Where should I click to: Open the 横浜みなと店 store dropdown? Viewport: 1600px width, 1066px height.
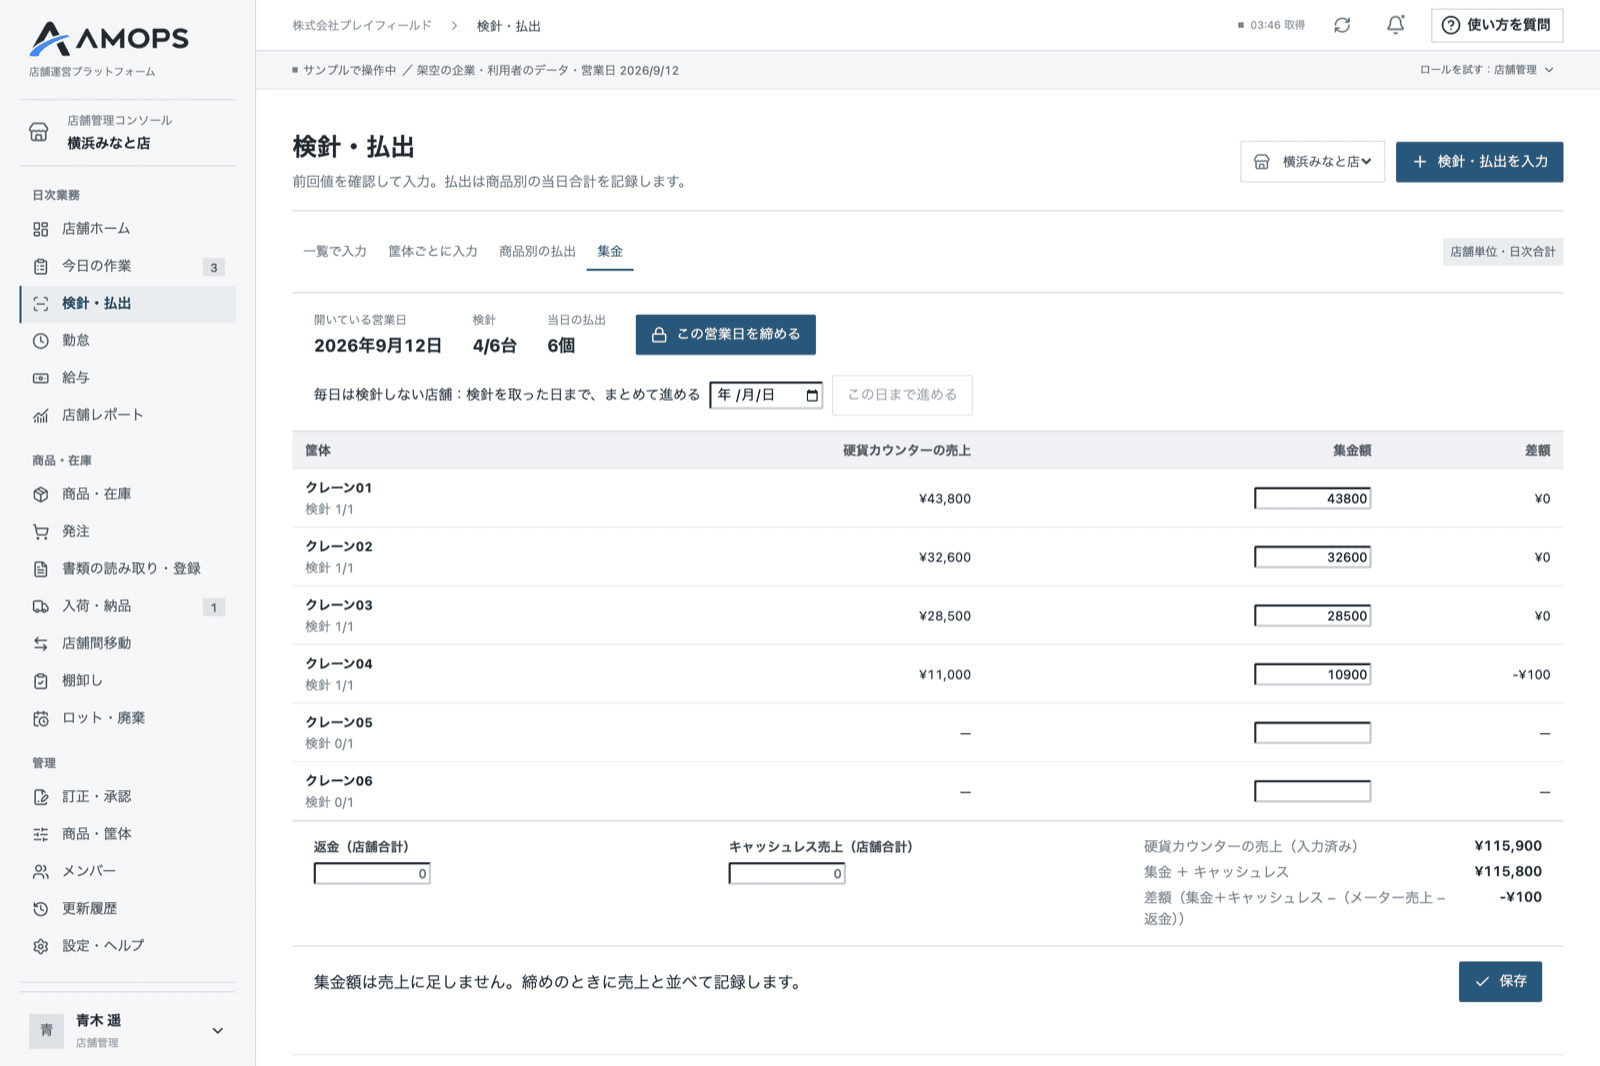pos(1312,162)
